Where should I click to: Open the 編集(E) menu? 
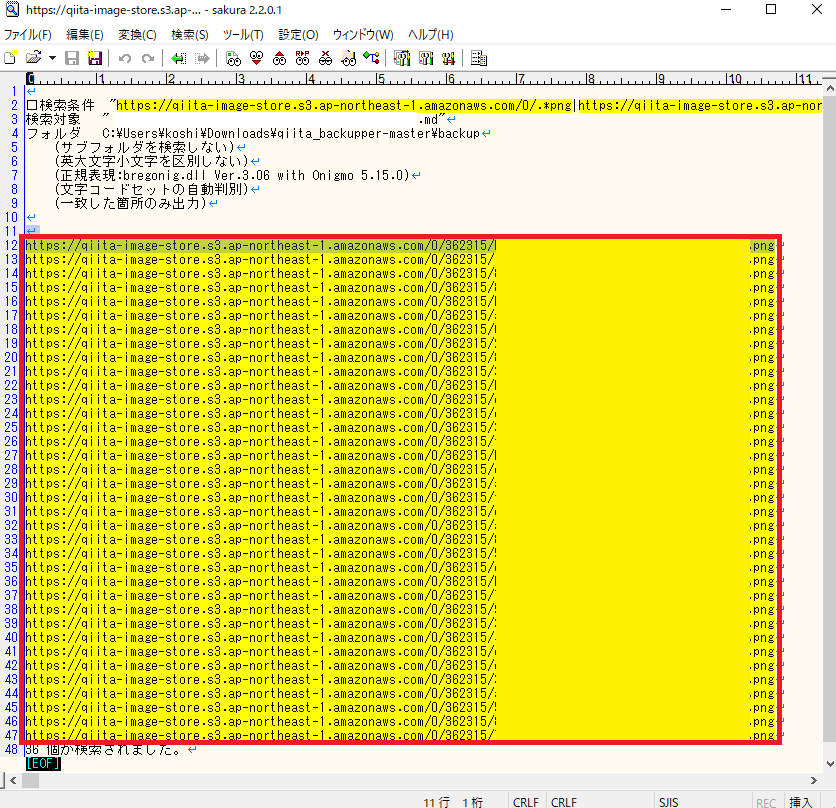tap(85, 35)
